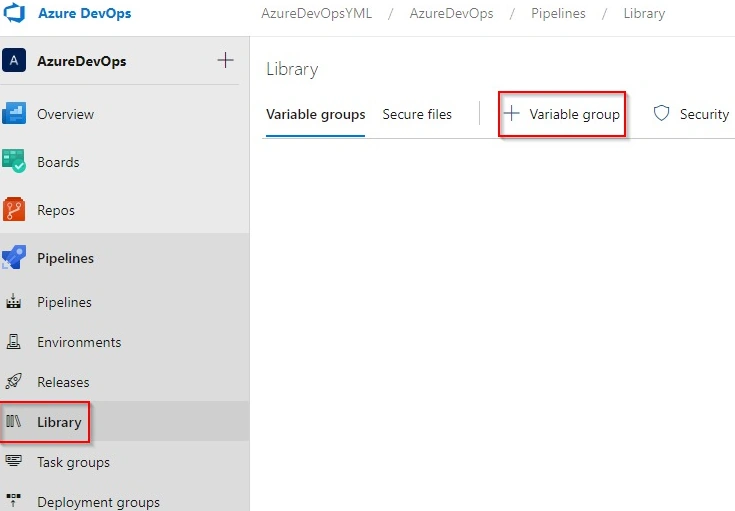The image size is (735, 511).
Task: Click the Environments icon
Action: pos(14,341)
